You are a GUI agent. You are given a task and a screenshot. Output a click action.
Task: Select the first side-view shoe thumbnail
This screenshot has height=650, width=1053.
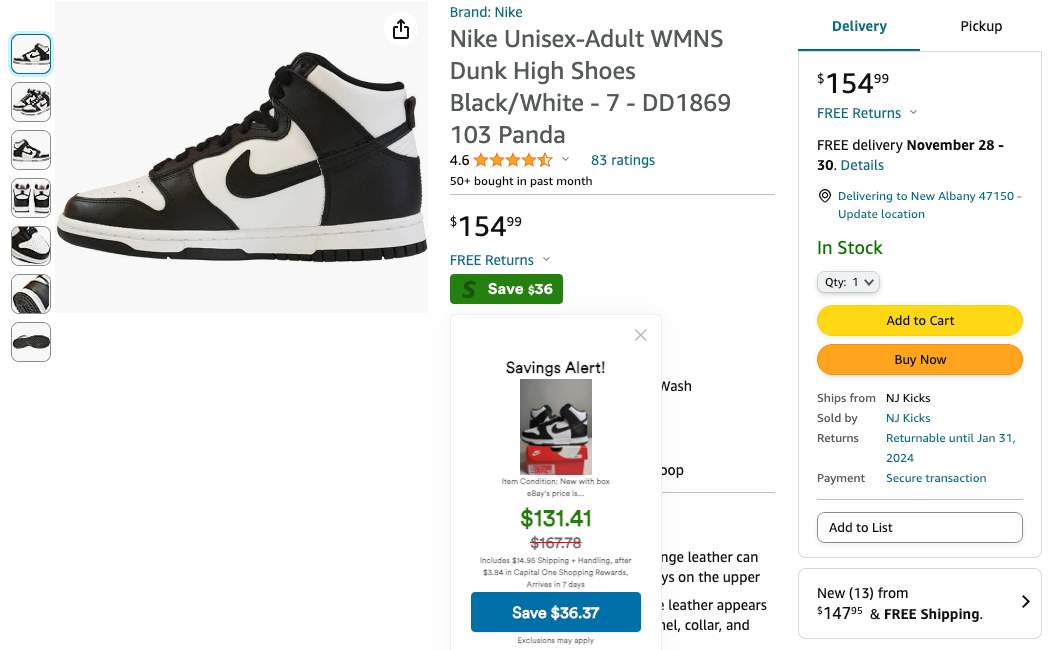click(31, 54)
